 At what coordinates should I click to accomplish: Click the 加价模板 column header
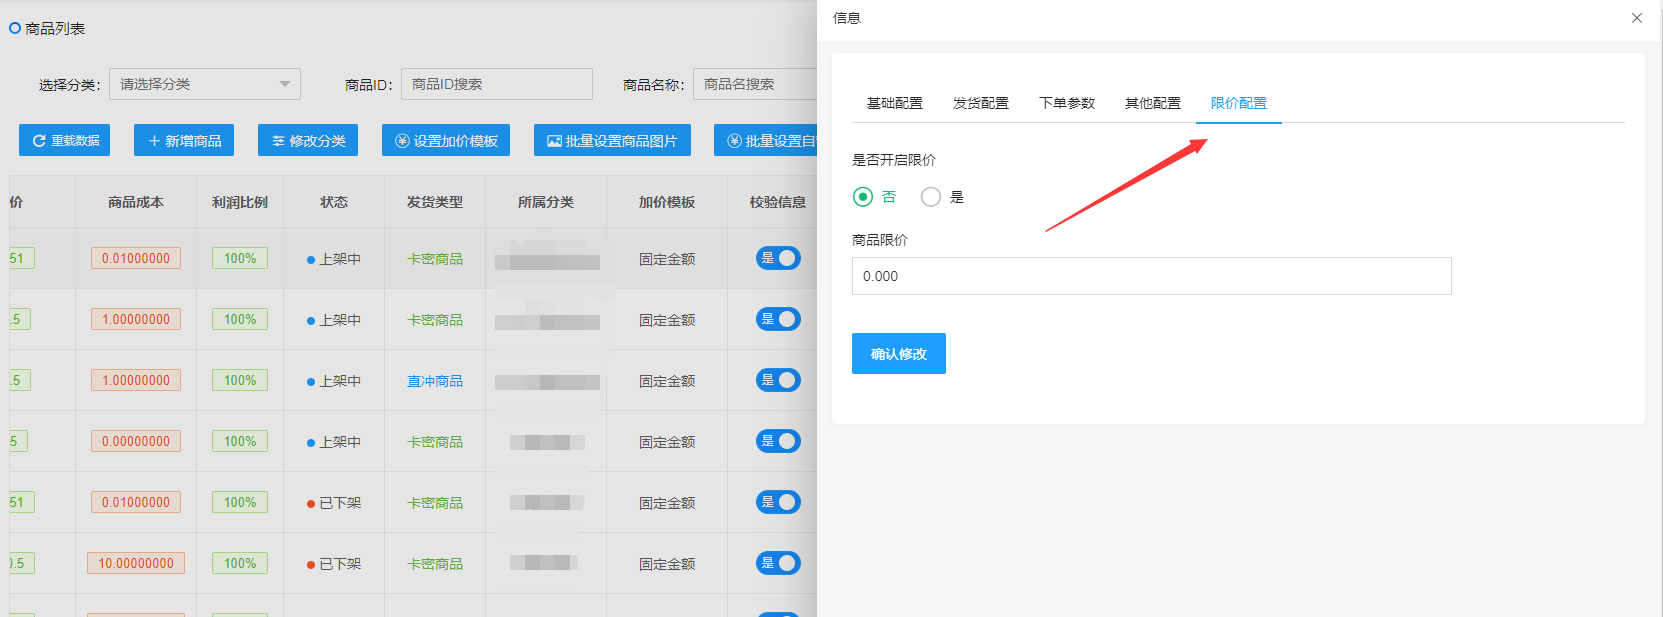click(667, 202)
